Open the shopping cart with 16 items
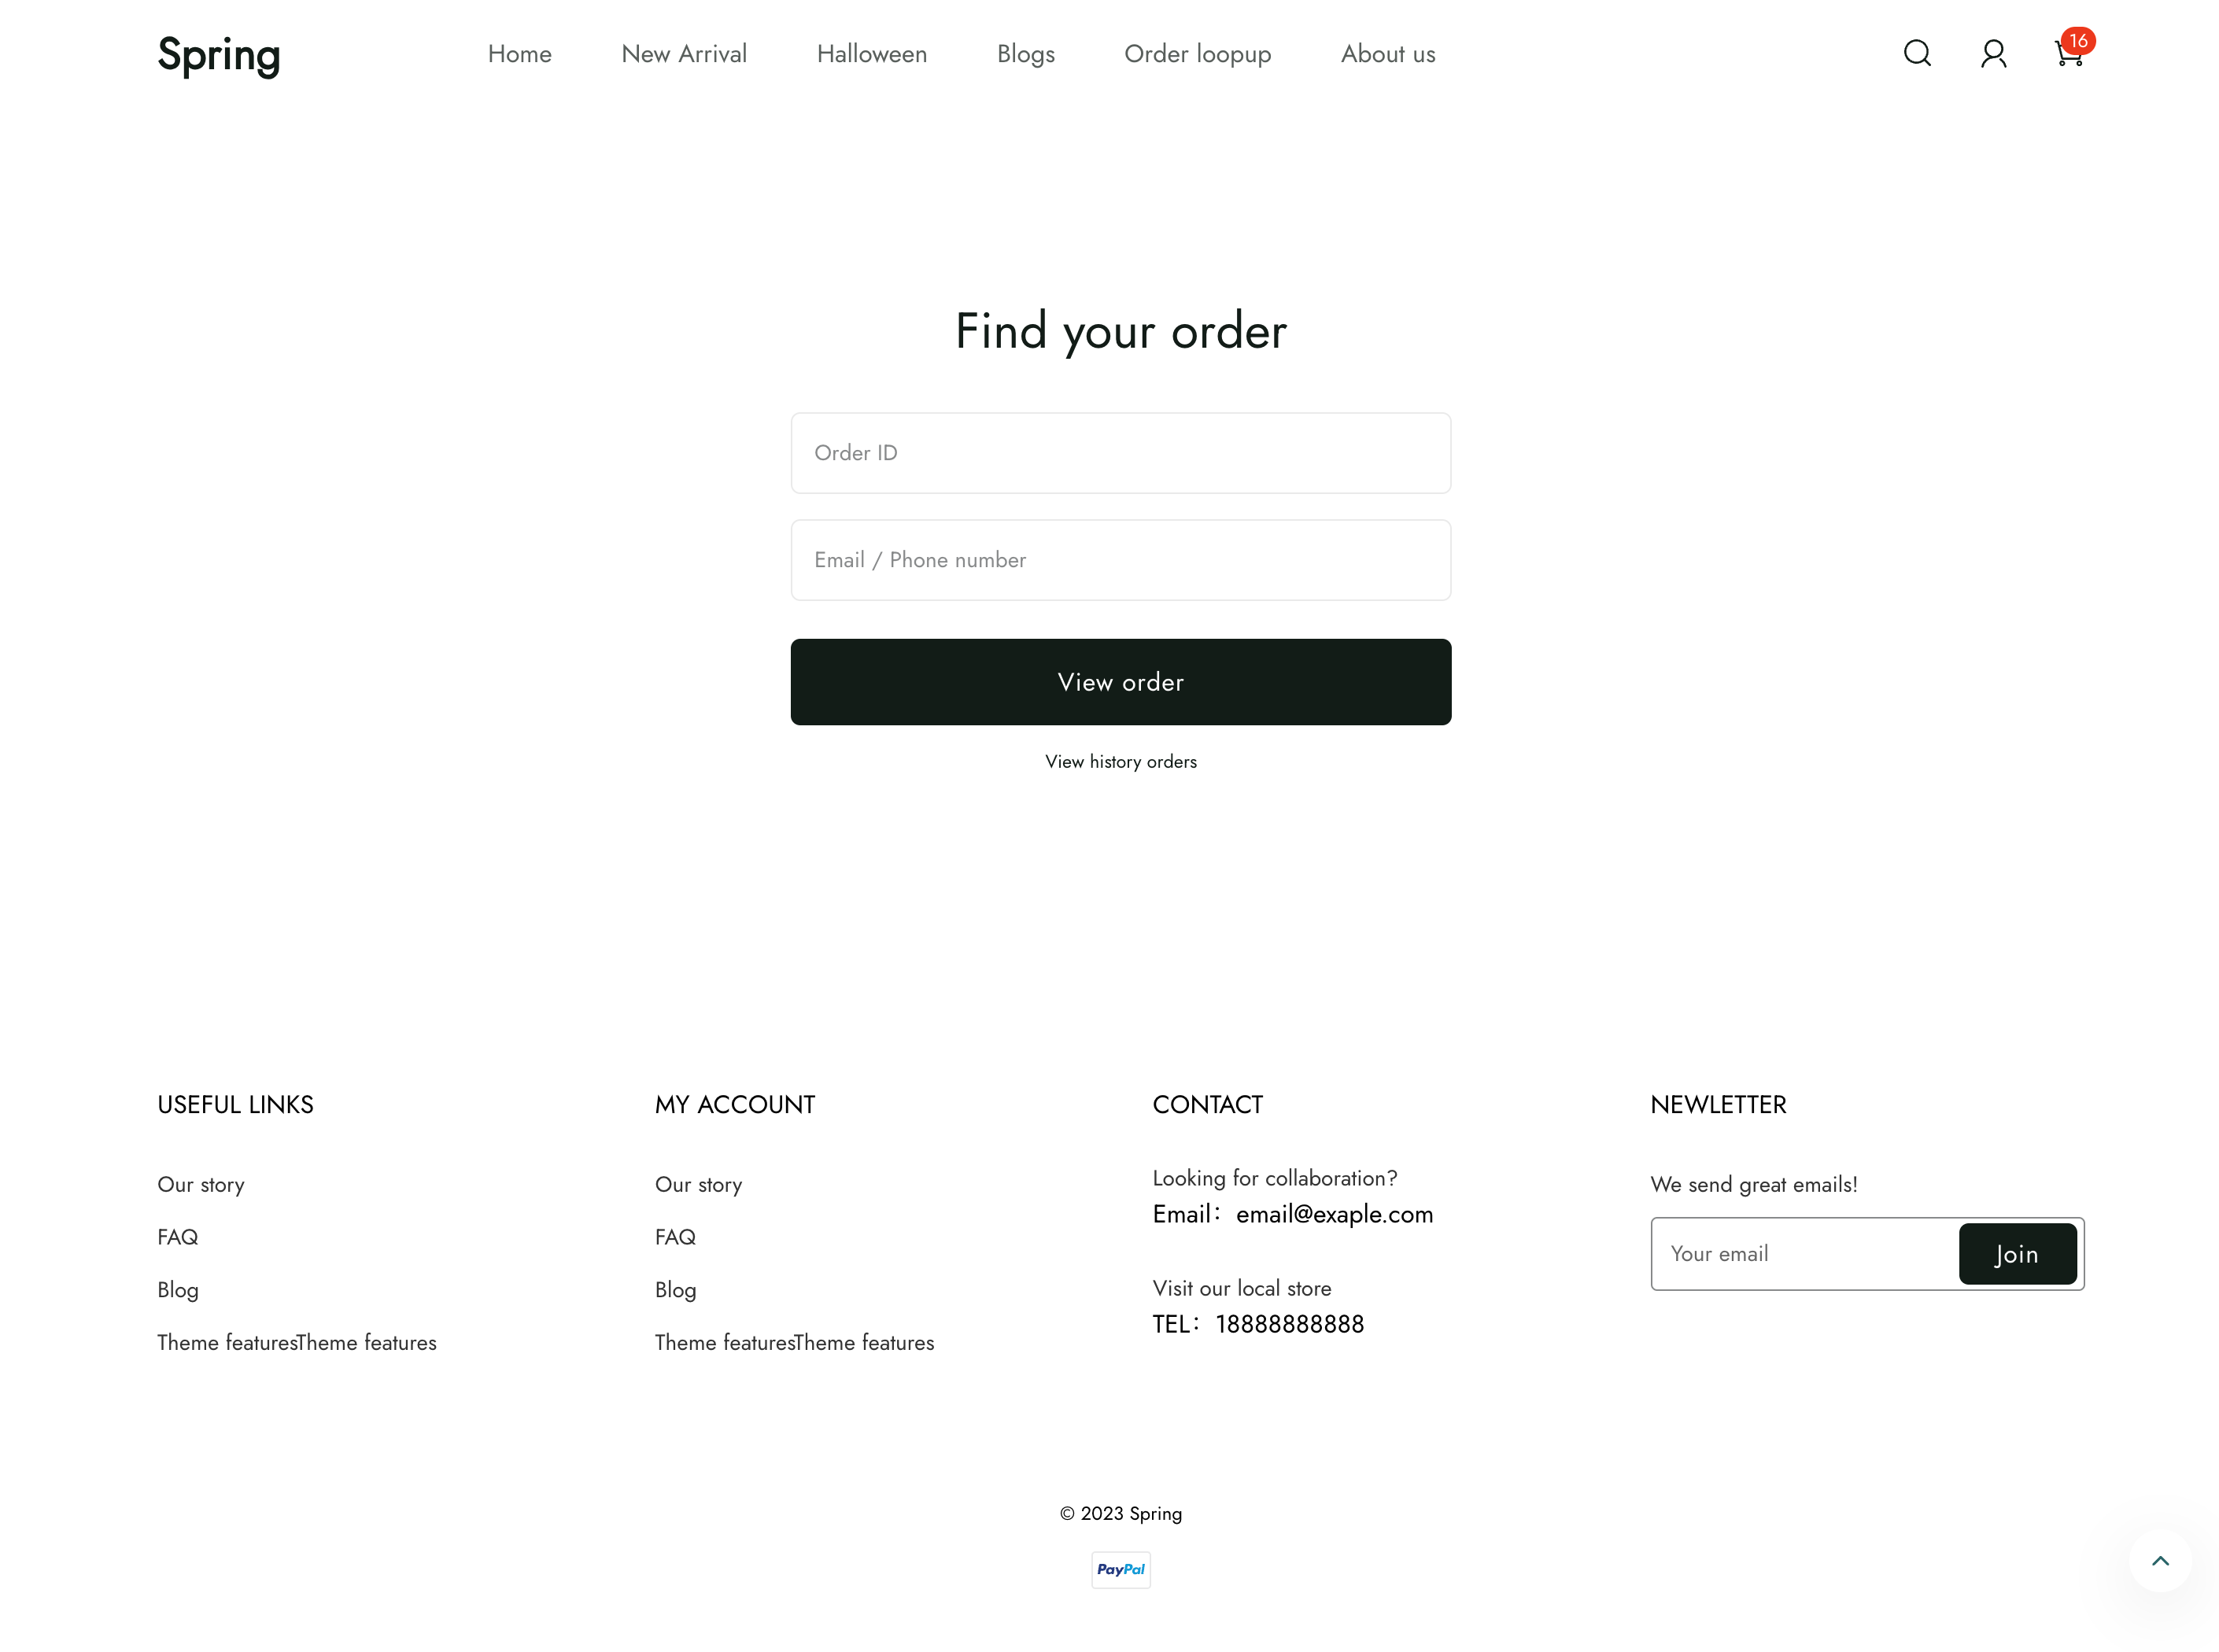This screenshot has width=2219, height=1652. tap(2068, 53)
